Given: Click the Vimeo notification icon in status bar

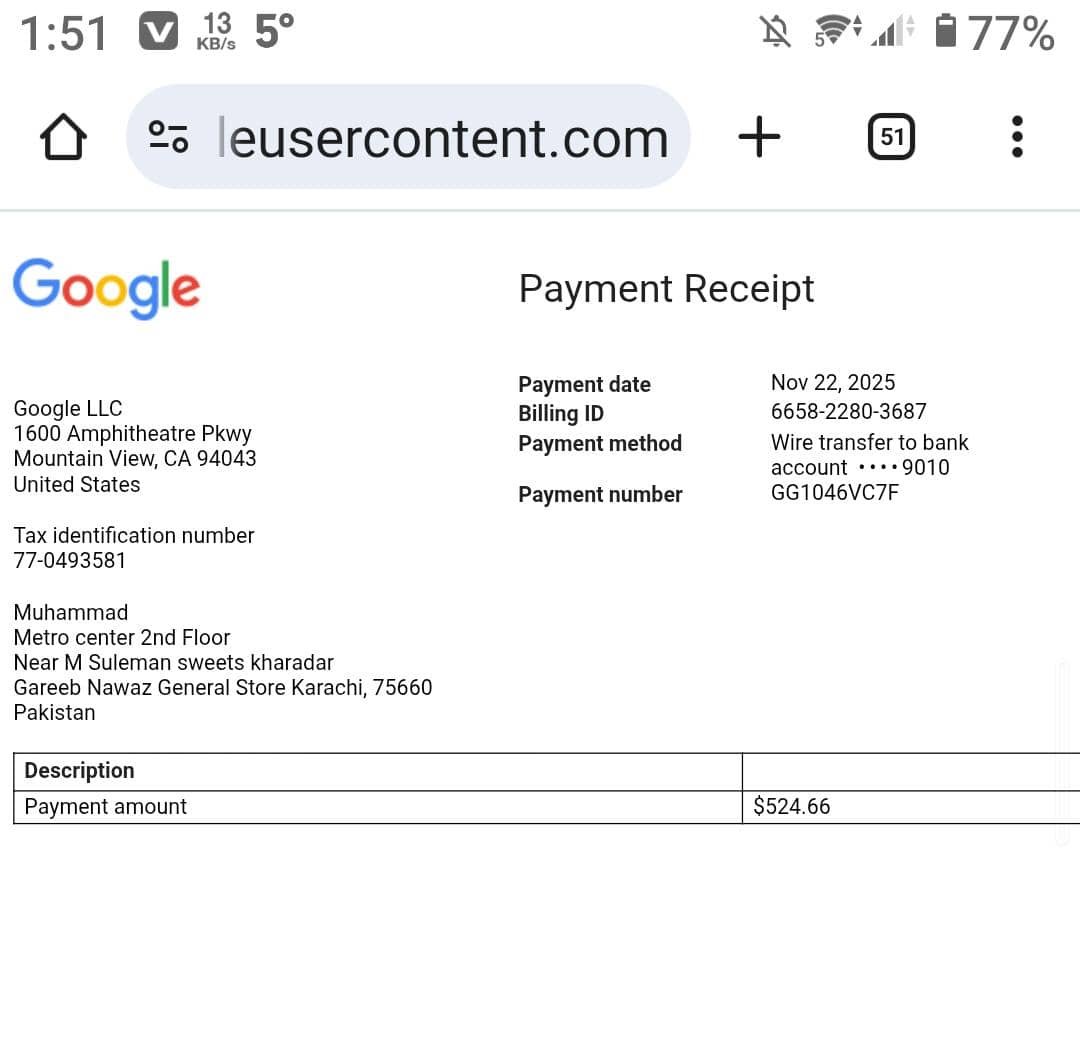Looking at the screenshot, I should [158, 31].
